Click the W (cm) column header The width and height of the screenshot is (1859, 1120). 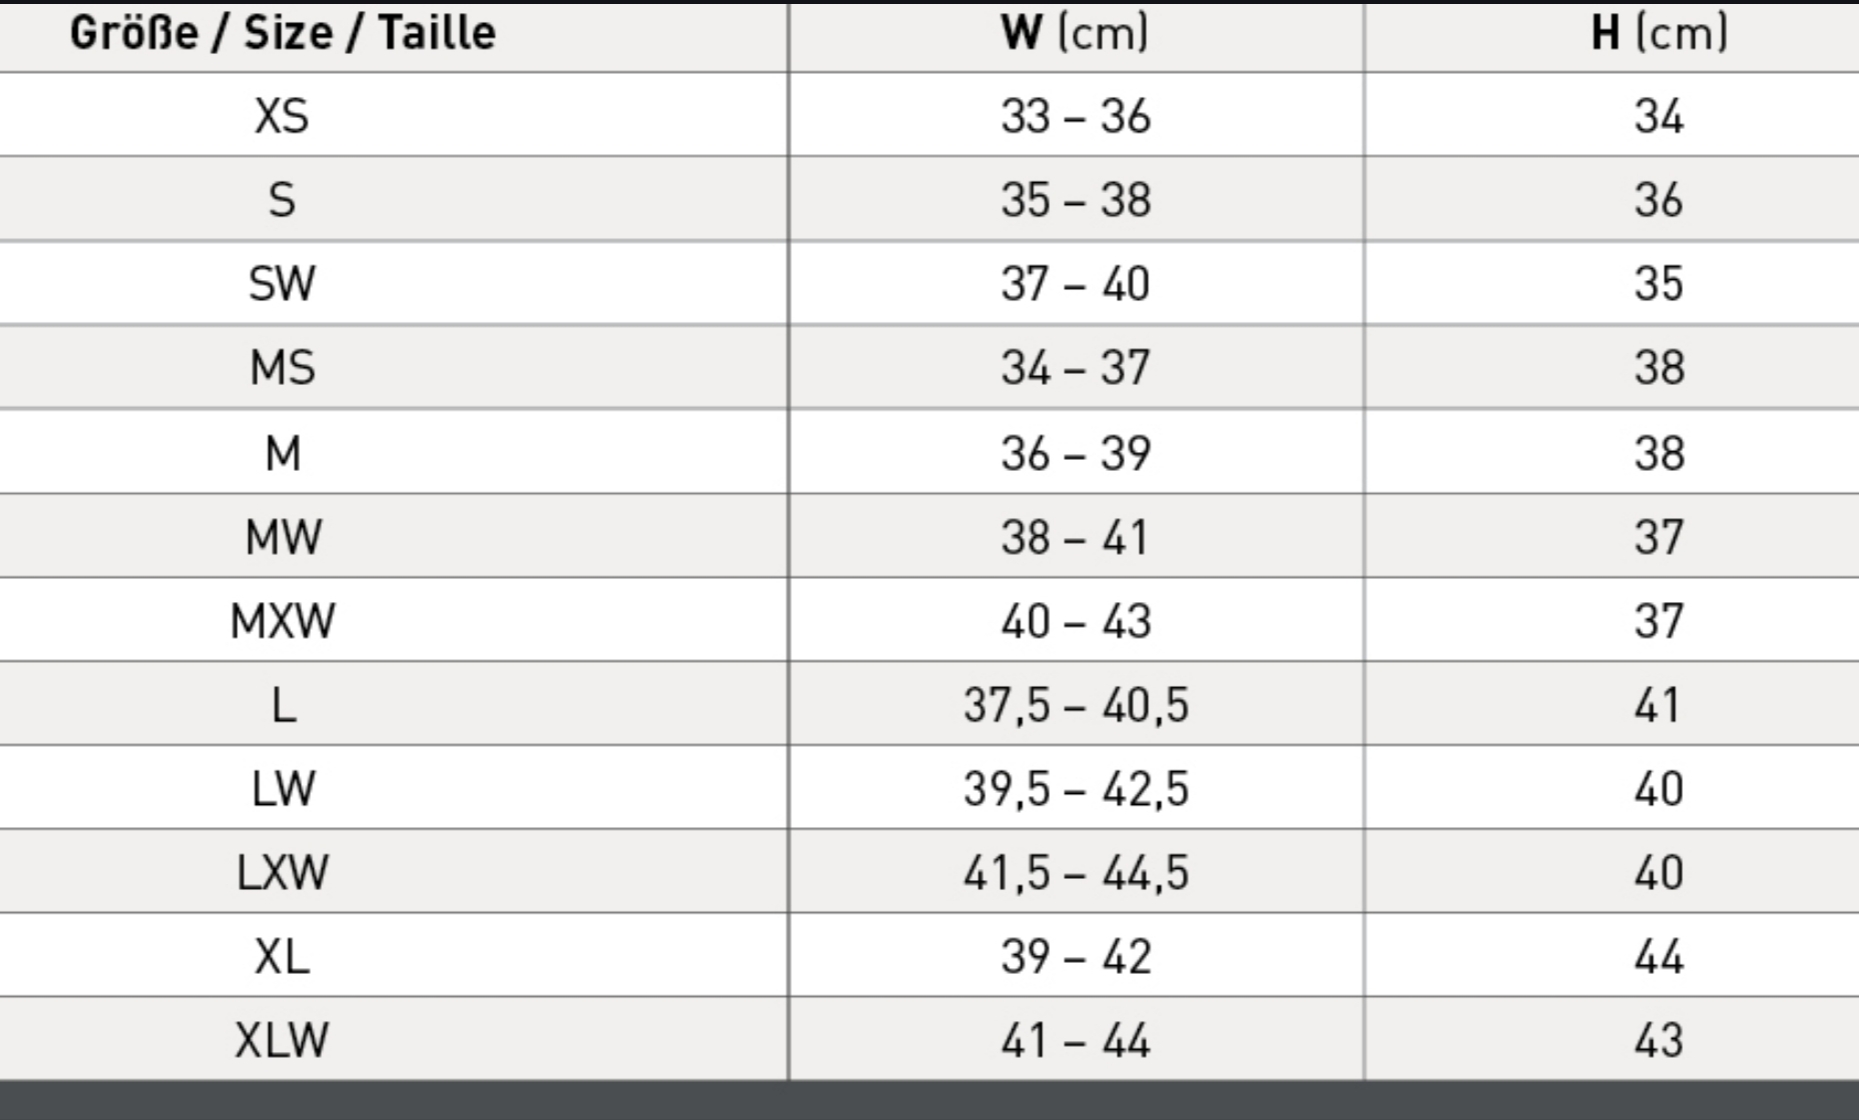(x=1075, y=33)
